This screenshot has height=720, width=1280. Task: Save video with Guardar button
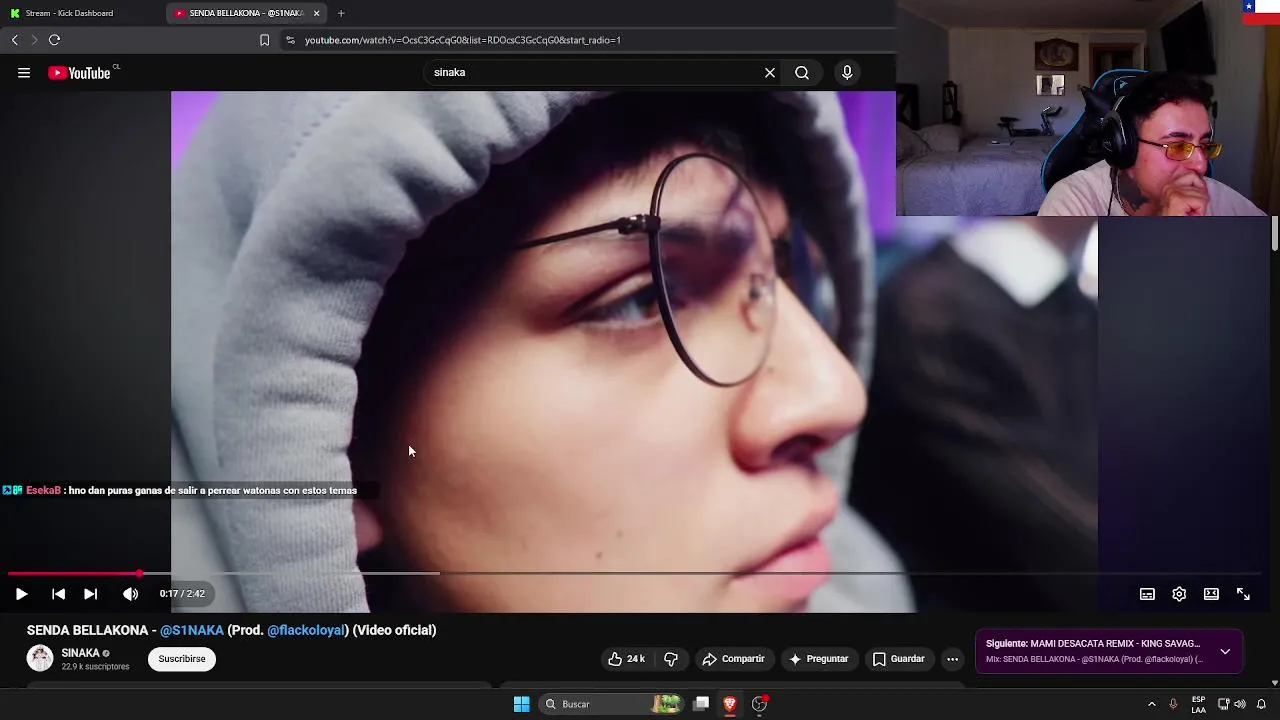coord(898,659)
